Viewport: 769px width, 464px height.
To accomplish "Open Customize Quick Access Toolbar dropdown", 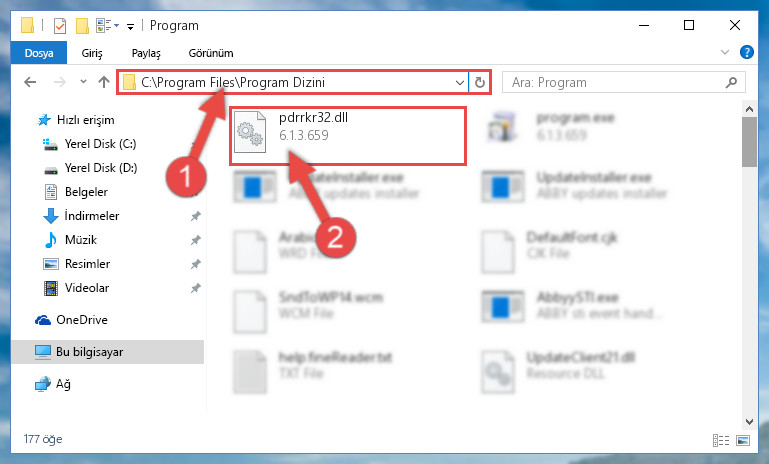I will tap(130, 26).
